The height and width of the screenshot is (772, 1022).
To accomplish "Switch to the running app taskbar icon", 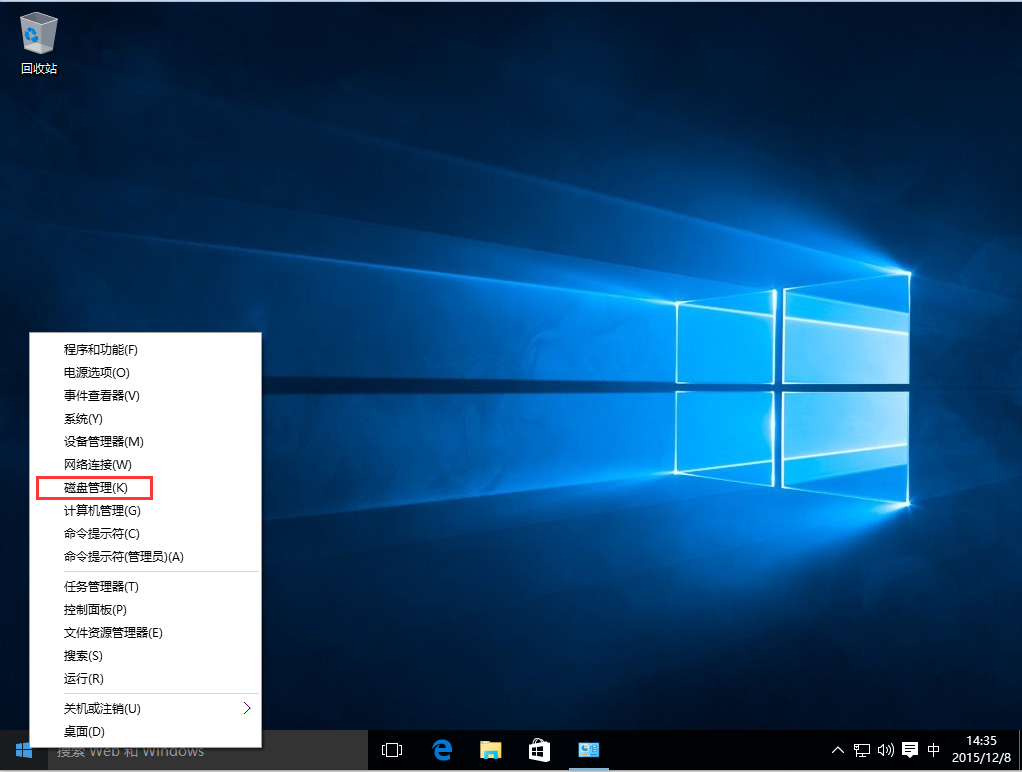I will [588, 750].
